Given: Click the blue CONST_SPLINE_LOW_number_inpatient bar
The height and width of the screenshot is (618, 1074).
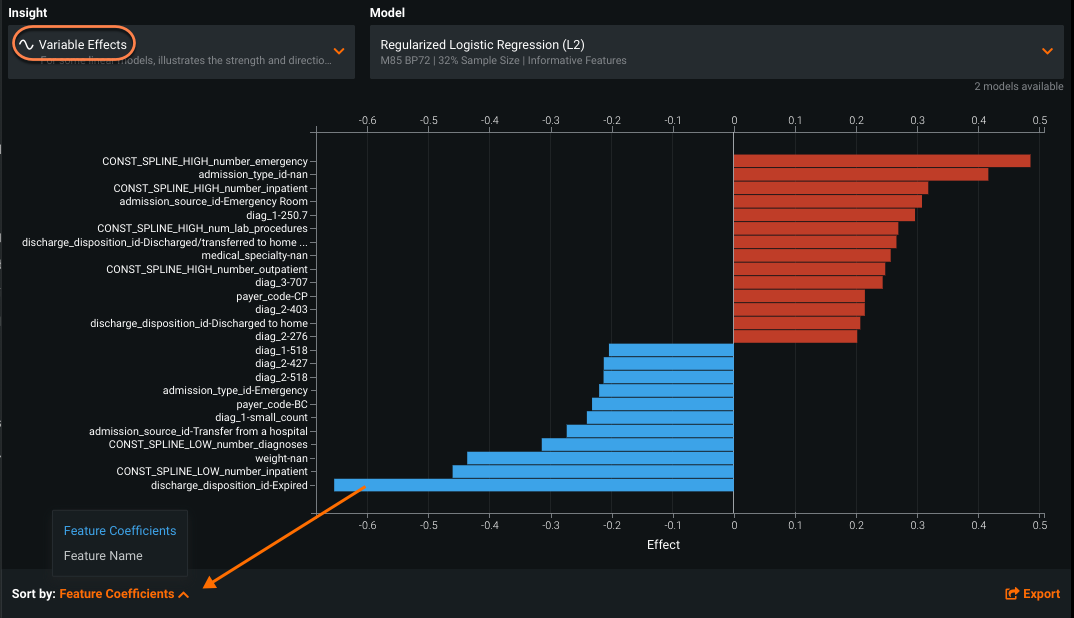Looking at the screenshot, I should [x=593, y=471].
